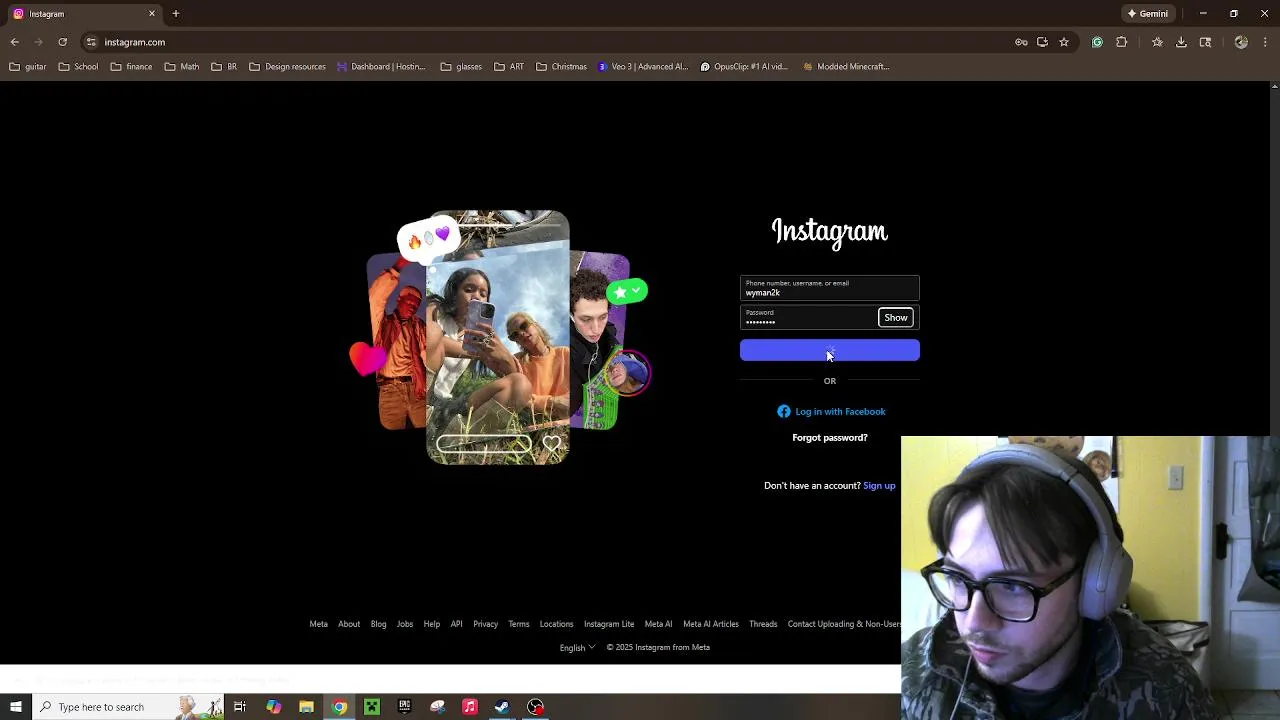Open the Design resources bookmarks folder
1280x720 pixels.
(287, 67)
